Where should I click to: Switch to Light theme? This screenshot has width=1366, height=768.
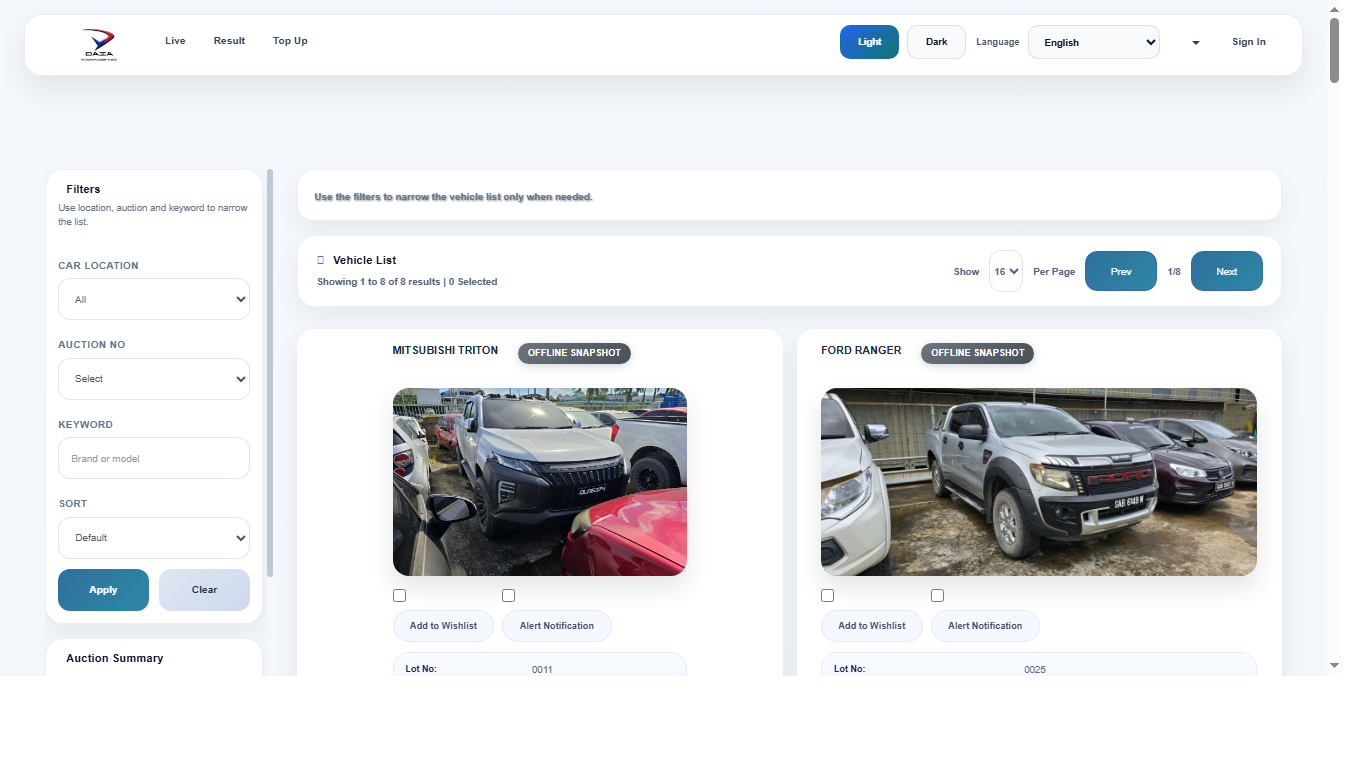(x=869, y=42)
